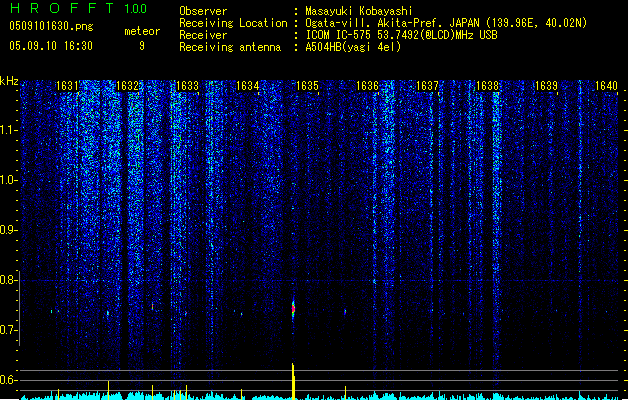Click the Observer label
Image resolution: width=629 pixels, height=400 pixels.
[203, 11]
